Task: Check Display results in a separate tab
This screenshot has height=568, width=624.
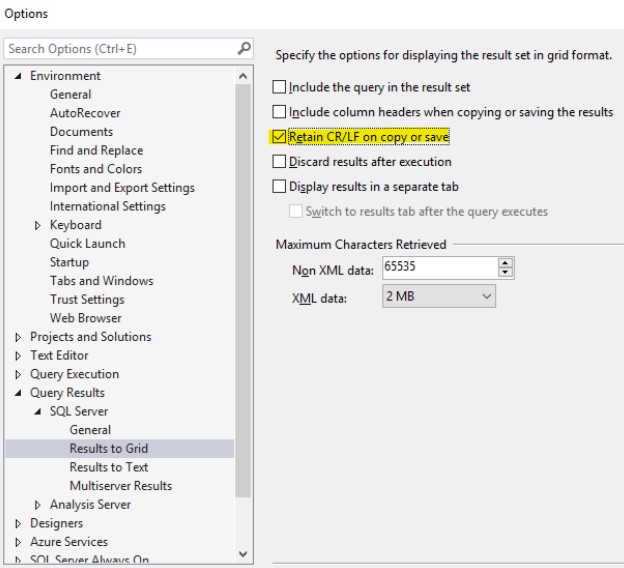Action: pyautogui.click(x=279, y=186)
